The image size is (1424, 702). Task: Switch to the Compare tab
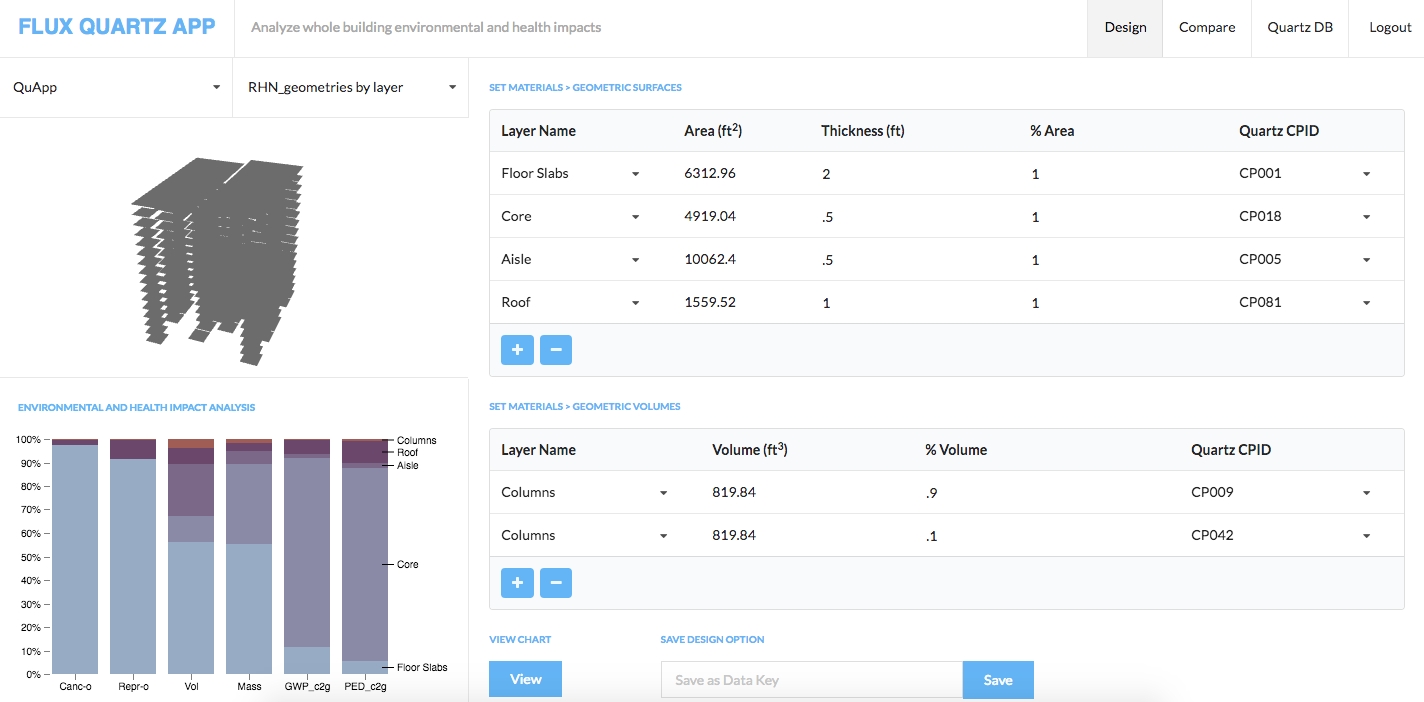(x=1207, y=28)
